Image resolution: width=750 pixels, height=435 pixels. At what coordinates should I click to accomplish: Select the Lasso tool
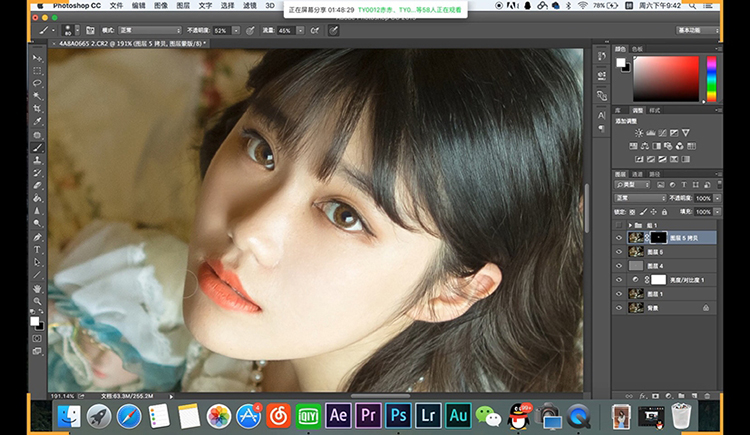click(37, 83)
